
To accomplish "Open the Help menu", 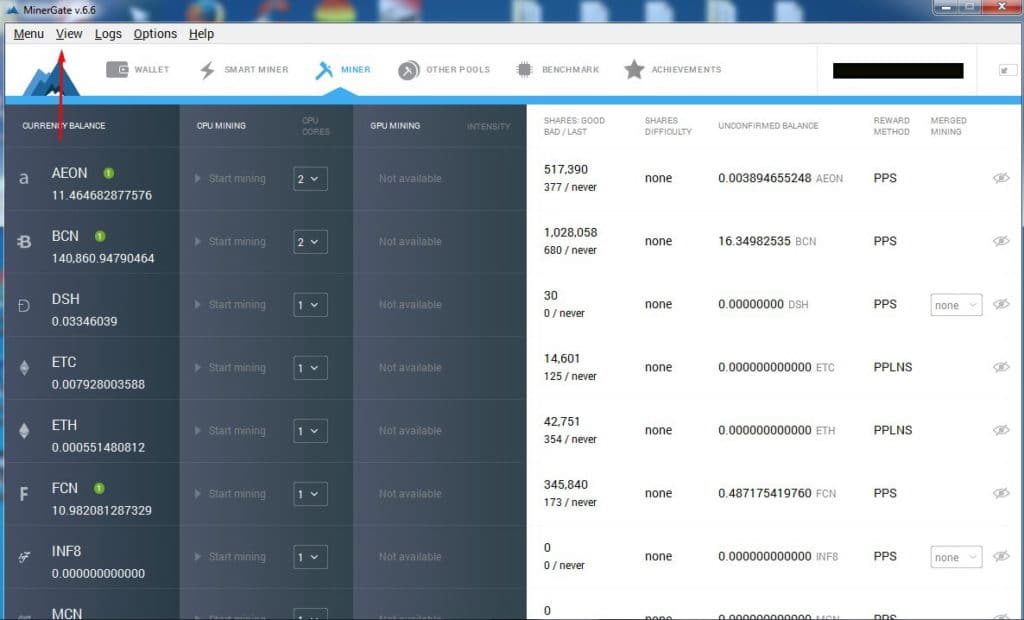I will point(201,34).
